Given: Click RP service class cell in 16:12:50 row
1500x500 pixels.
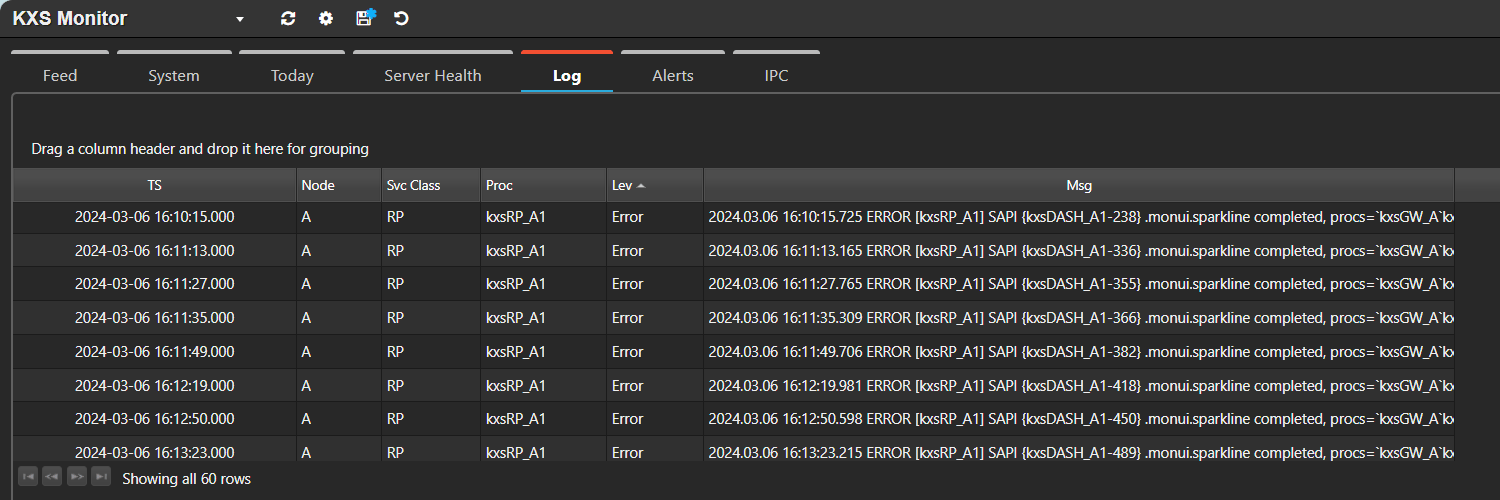Looking at the screenshot, I should coord(431,419).
